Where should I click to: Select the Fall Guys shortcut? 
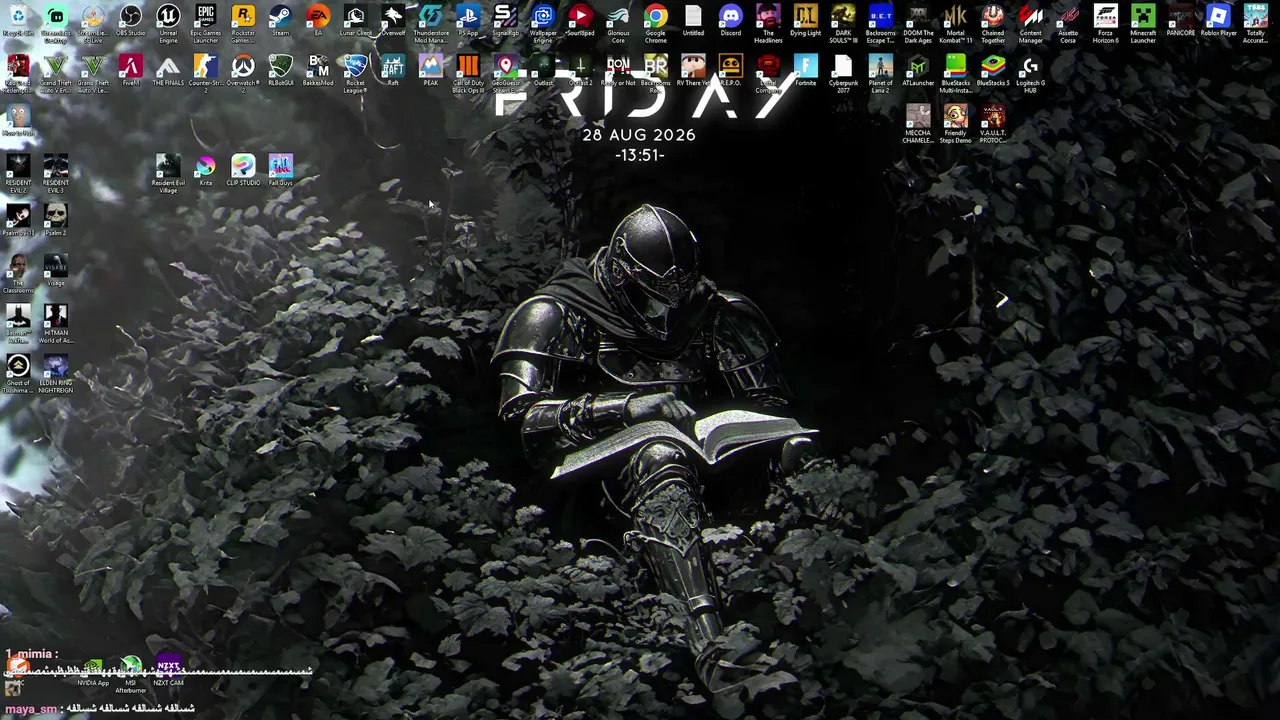coord(281,171)
